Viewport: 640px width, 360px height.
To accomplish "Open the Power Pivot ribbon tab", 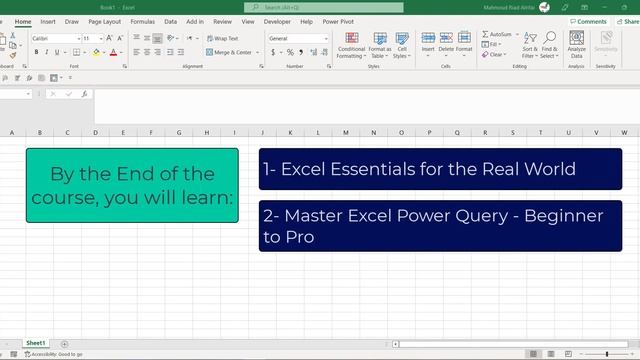I will [x=338, y=22].
